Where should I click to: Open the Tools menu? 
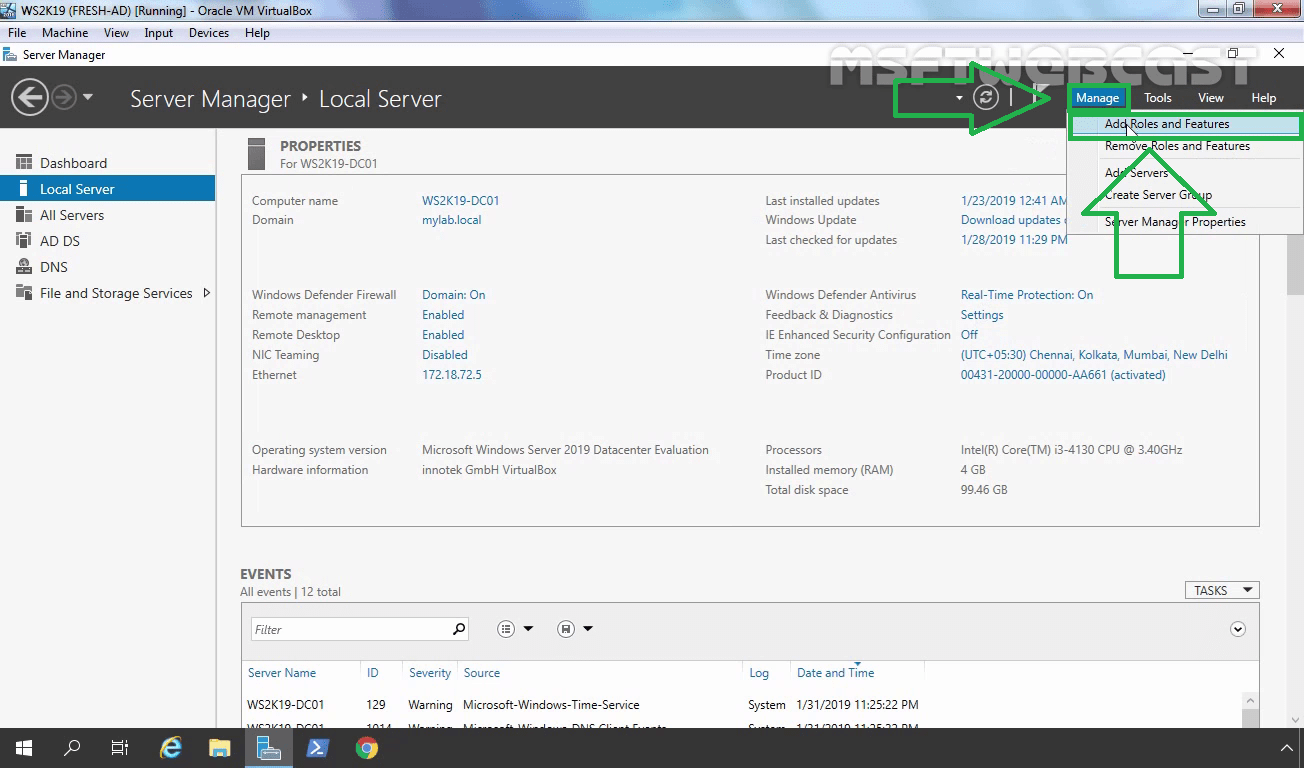pos(1158,98)
